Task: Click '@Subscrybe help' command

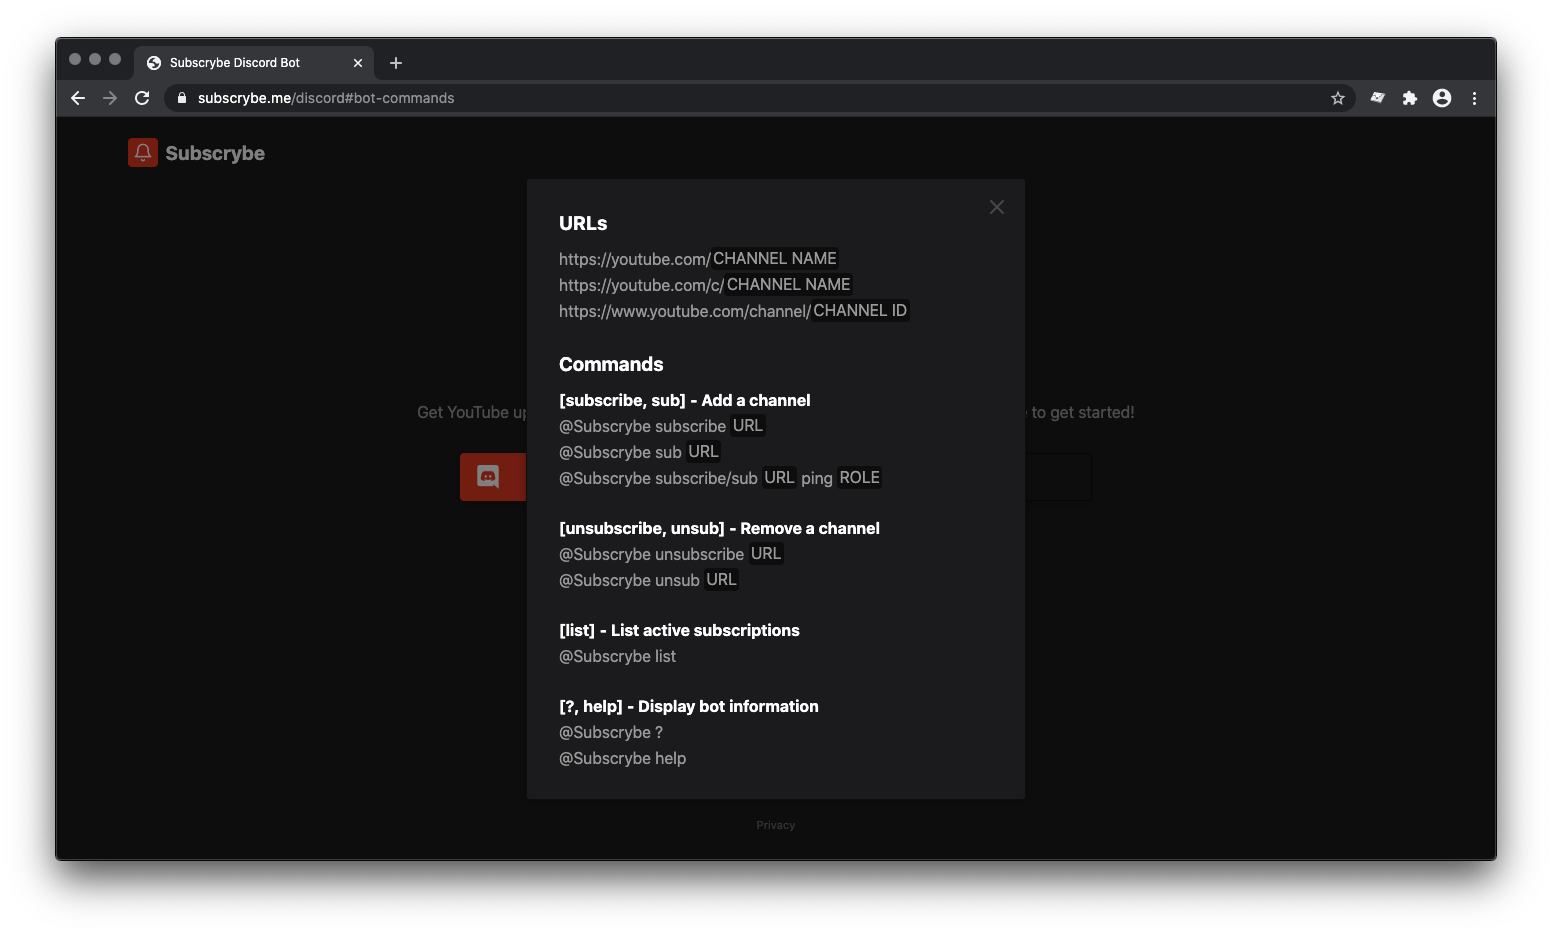Action: pyautogui.click(x=622, y=758)
